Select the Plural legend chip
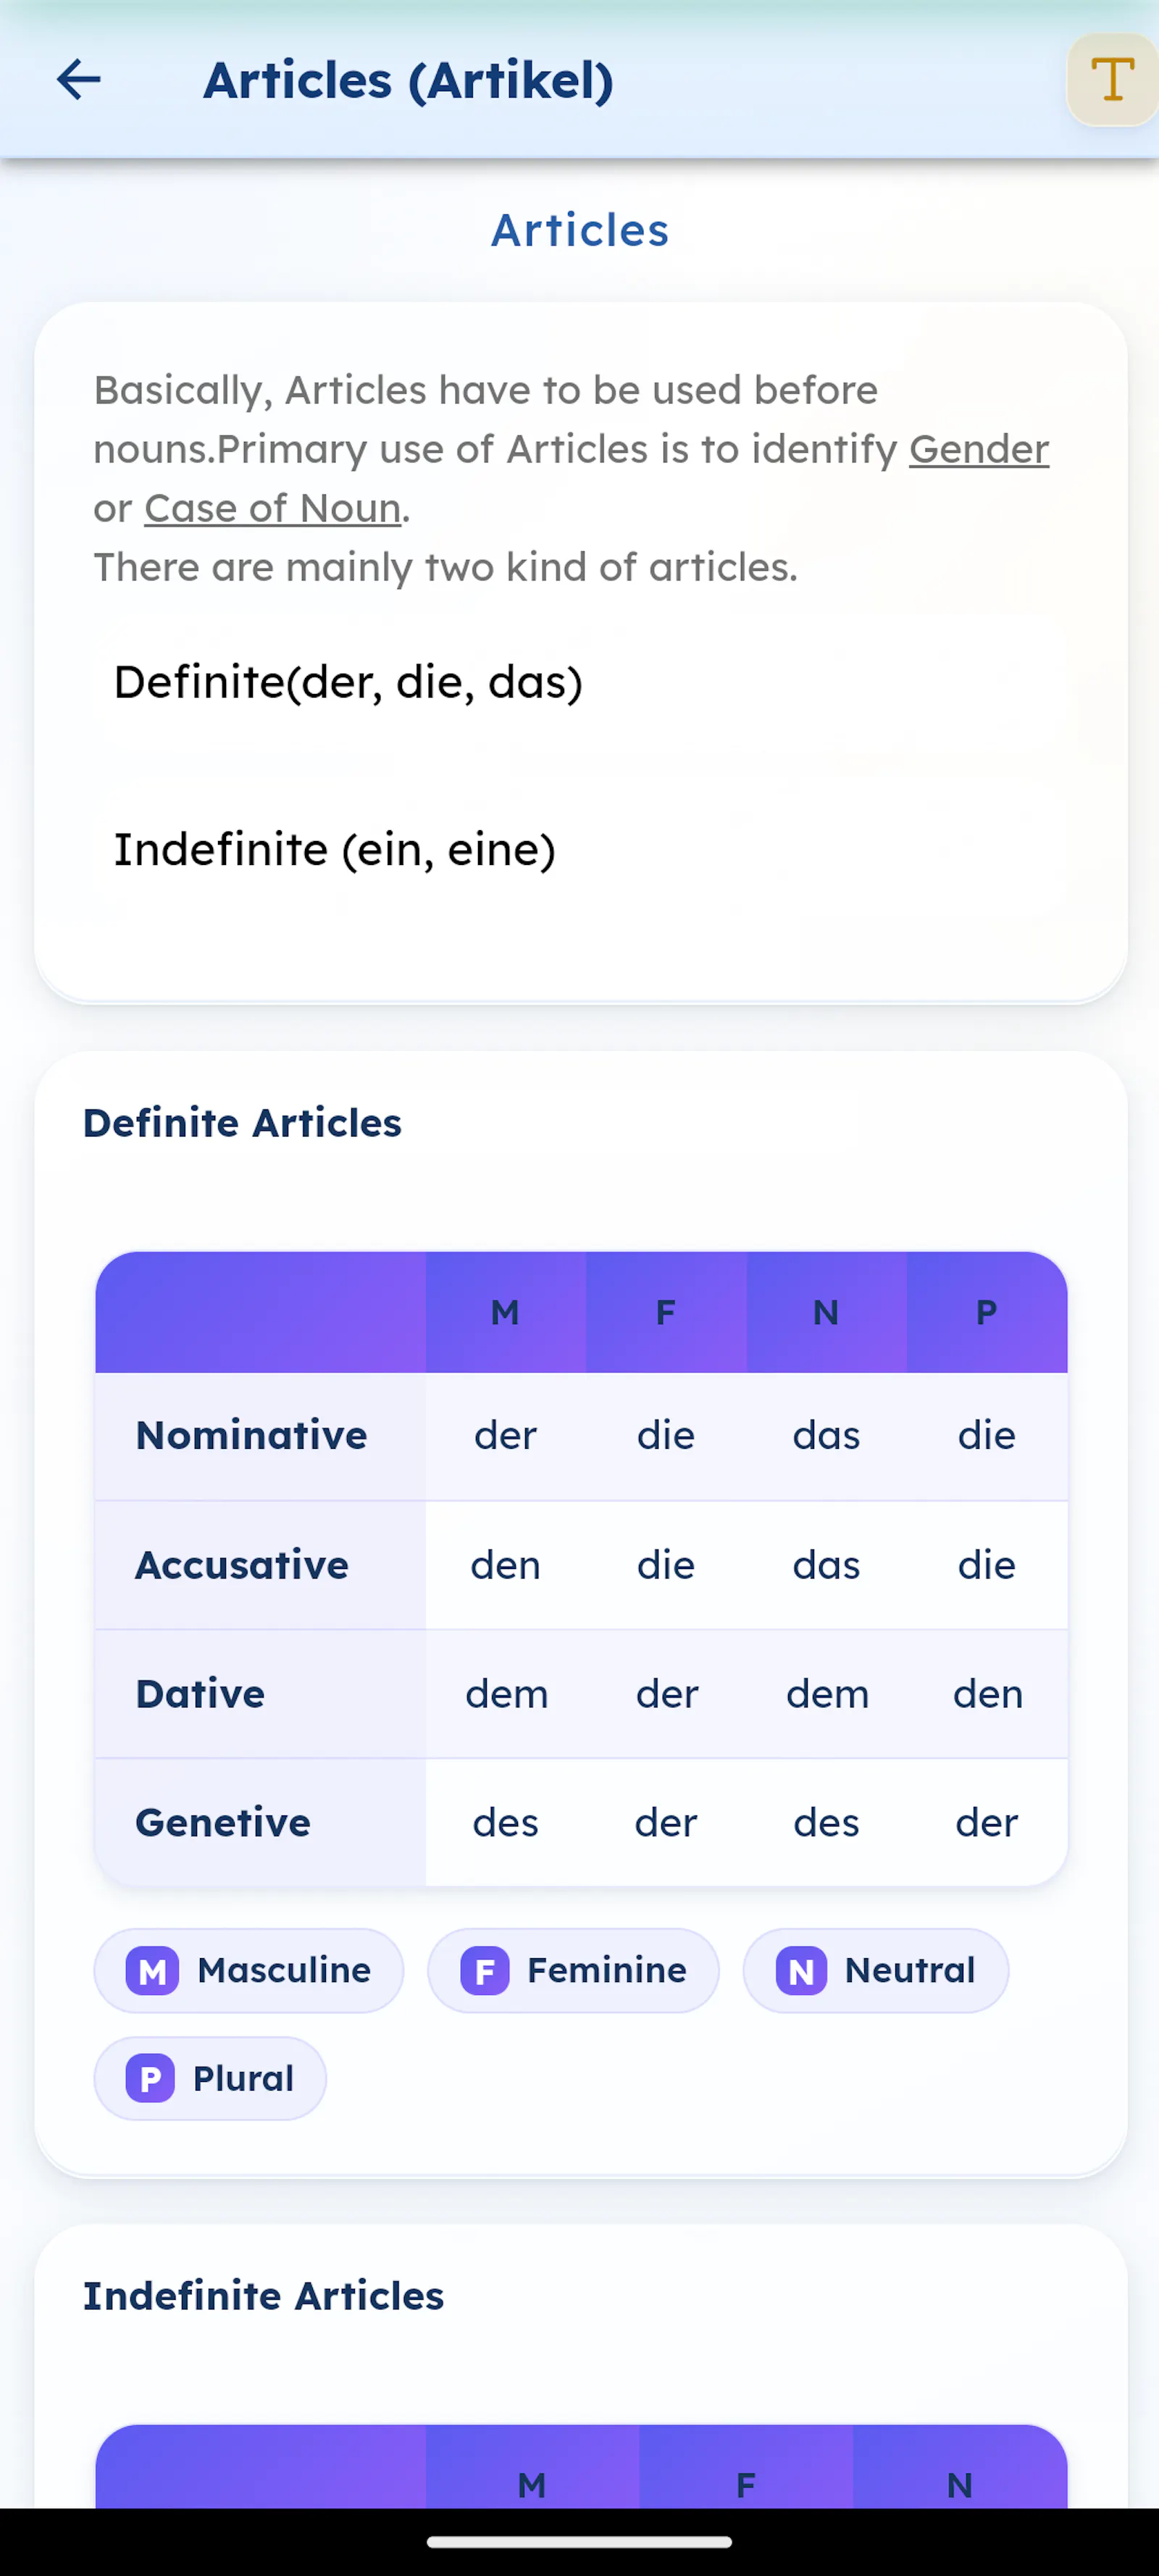This screenshot has height=2576, width=1159. [210, 2079]
